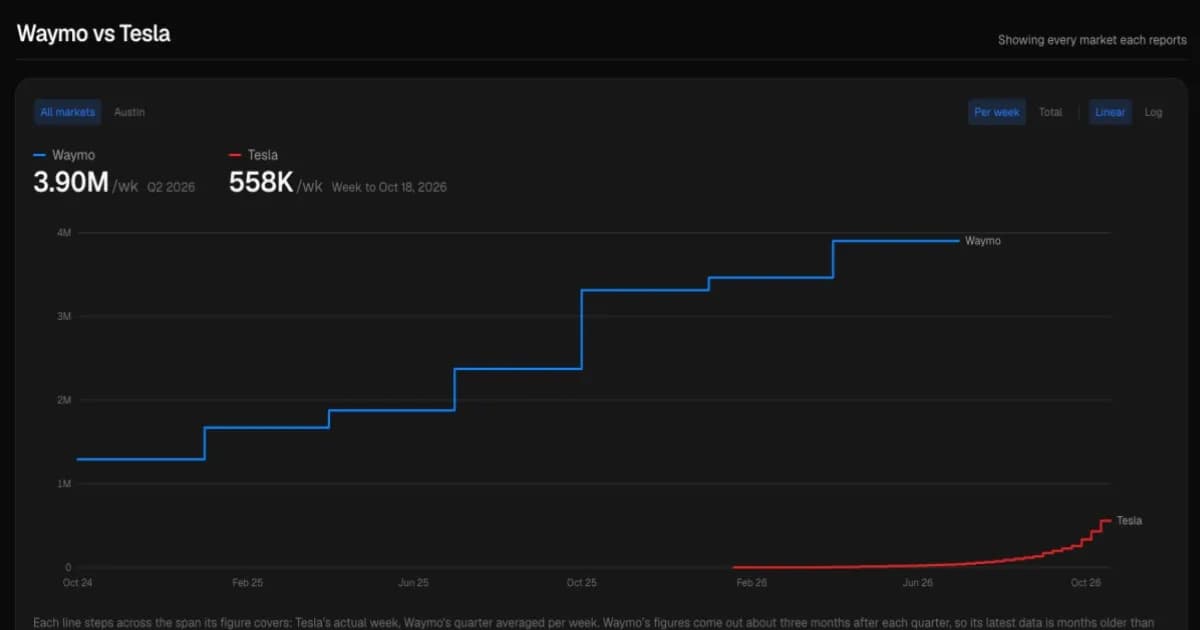Viewport: 1200px width, 630px height.
Task: Switch to the Austin market
Action: pos(129,112)
